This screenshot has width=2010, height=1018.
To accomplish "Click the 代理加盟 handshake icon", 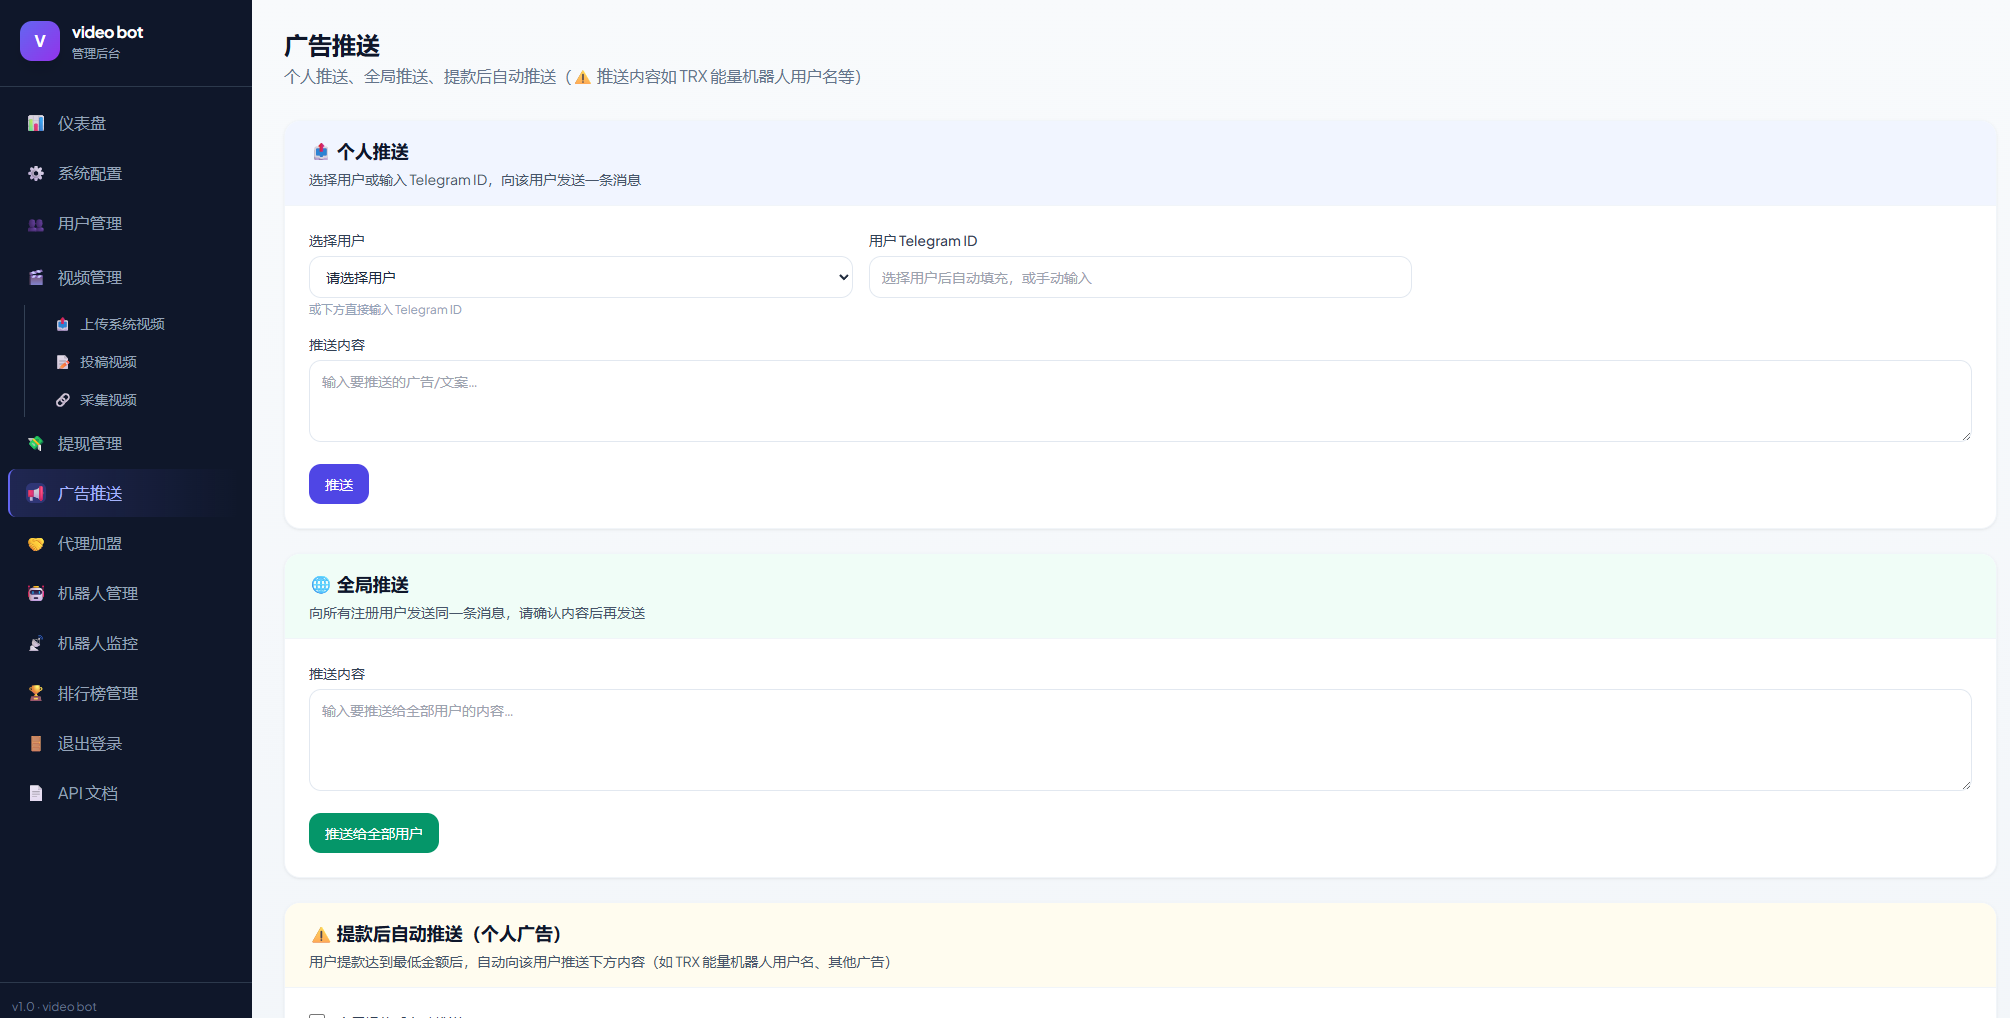I will tap(36, 544).
